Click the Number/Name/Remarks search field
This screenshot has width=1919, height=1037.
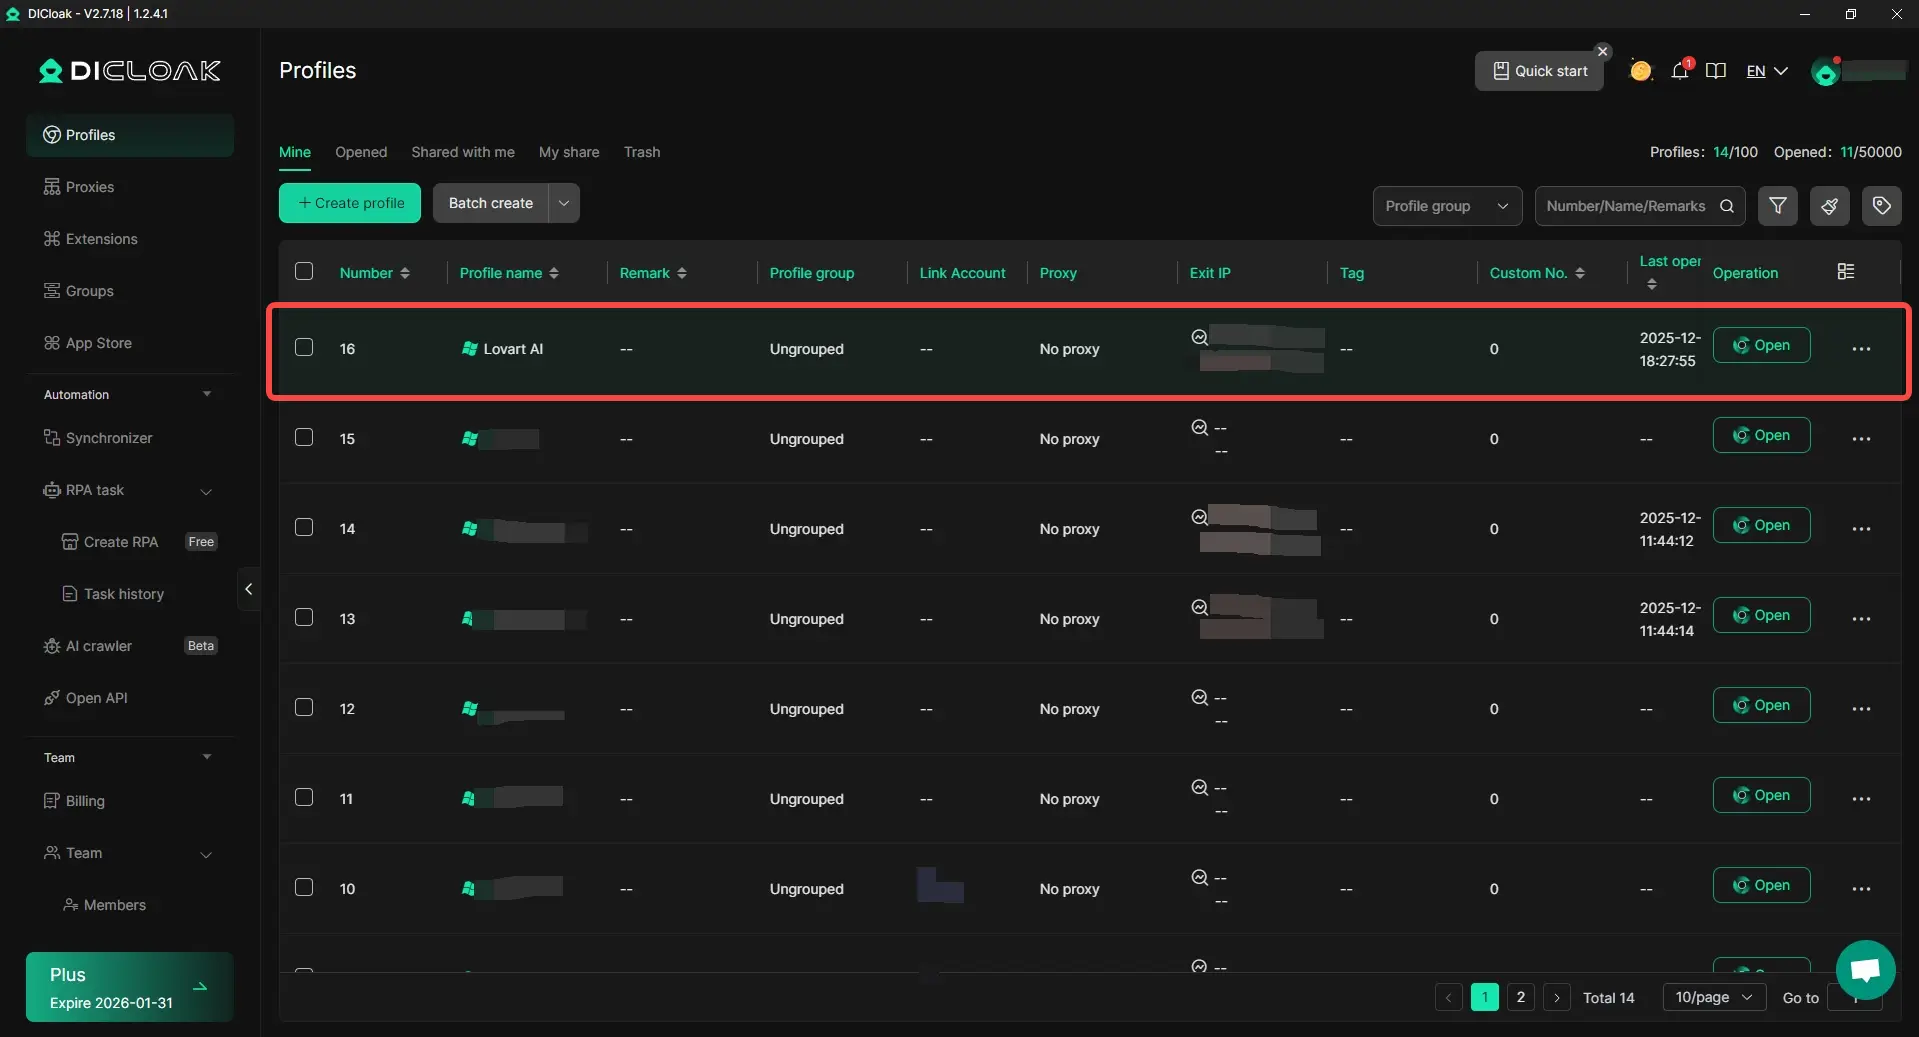pos(1626,206)
